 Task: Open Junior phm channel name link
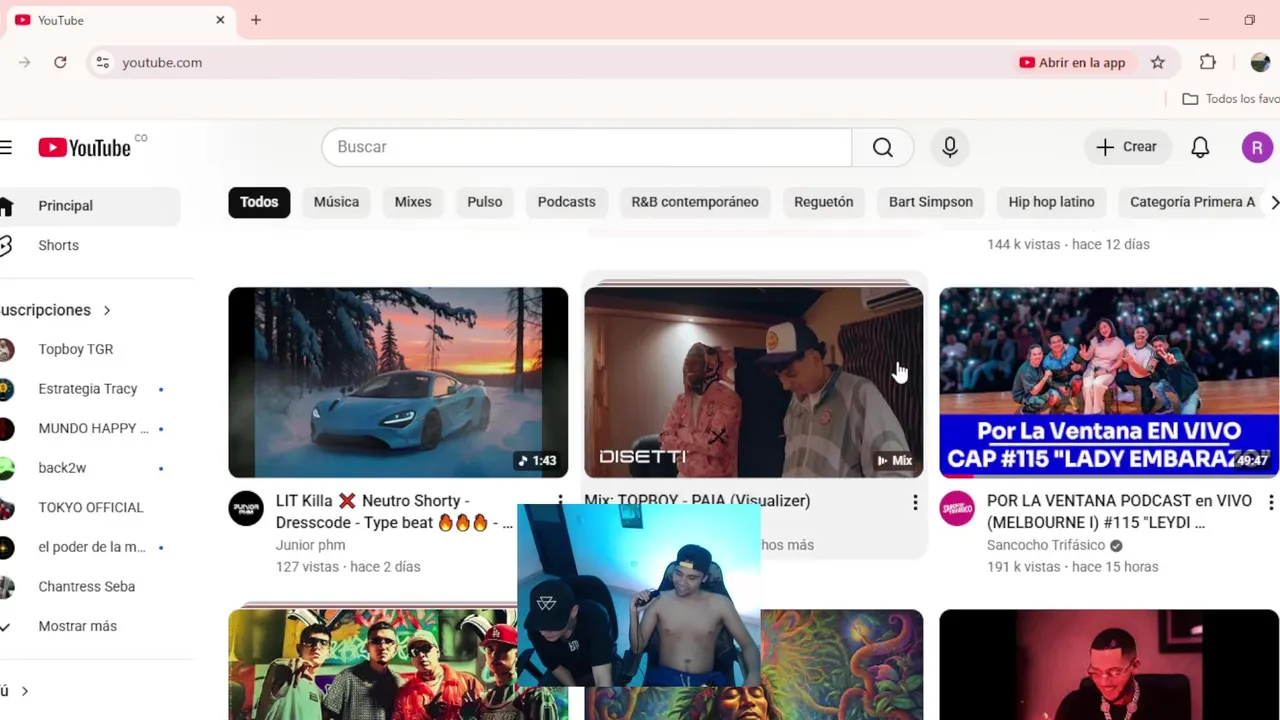310,545
